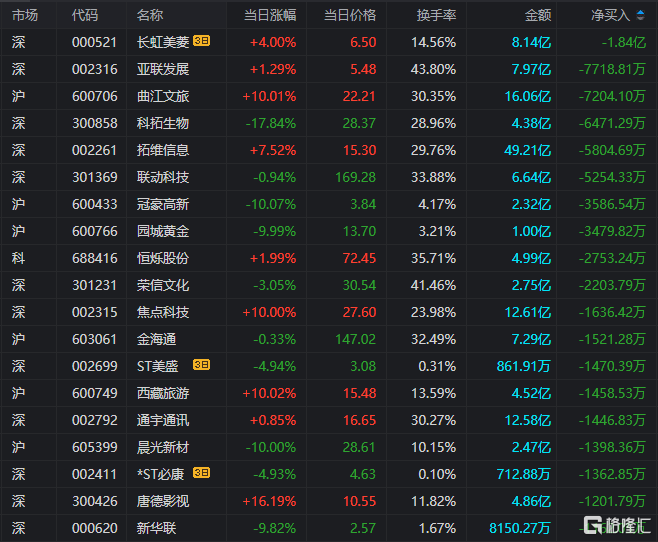Click the -17.84% change for 科拓生物
658x542 pixels.
[x=271, y=123]
